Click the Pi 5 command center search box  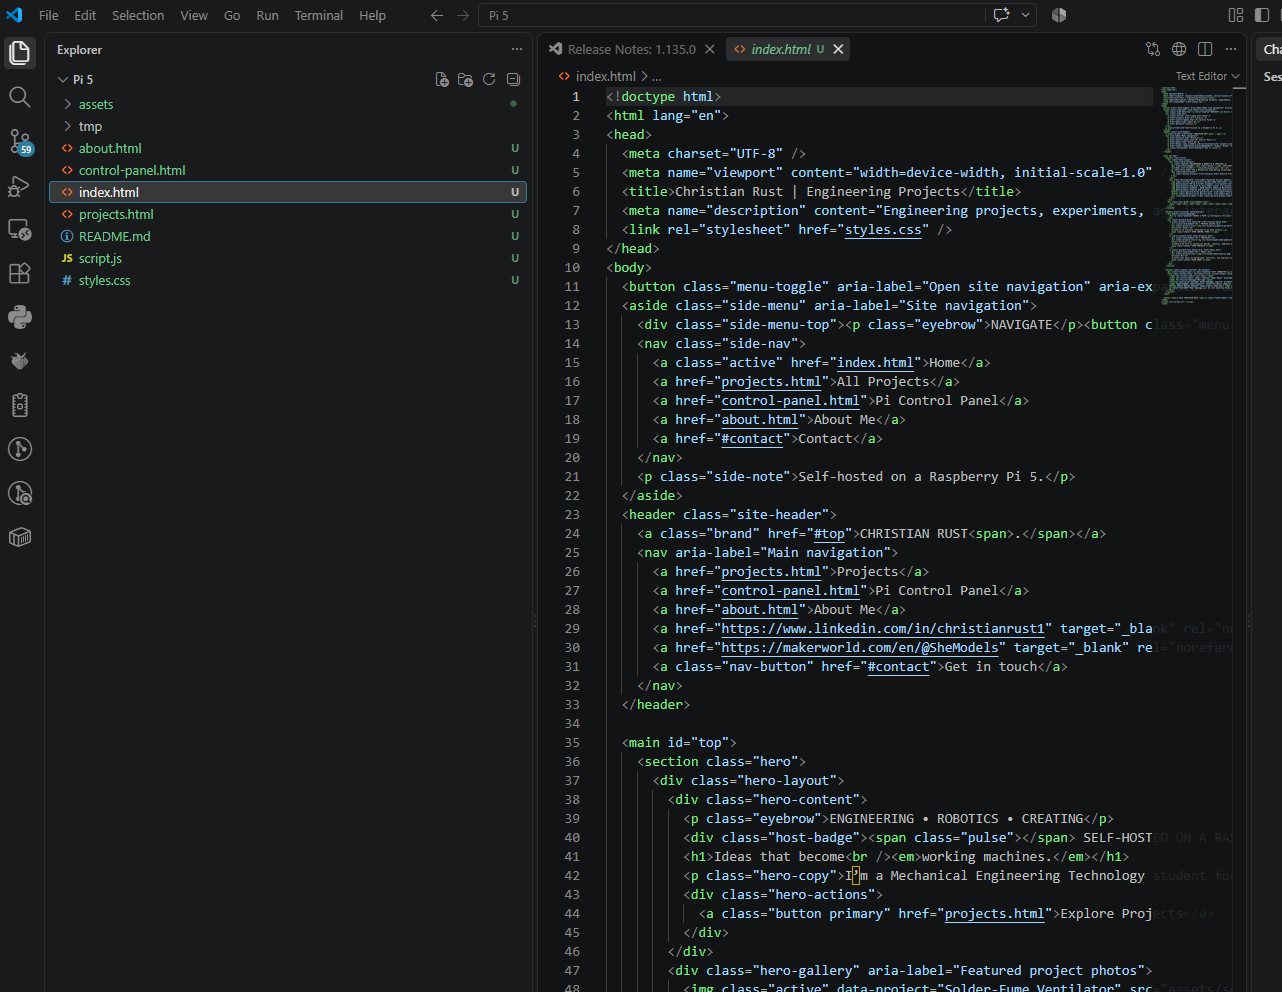(x=731, y=15)
